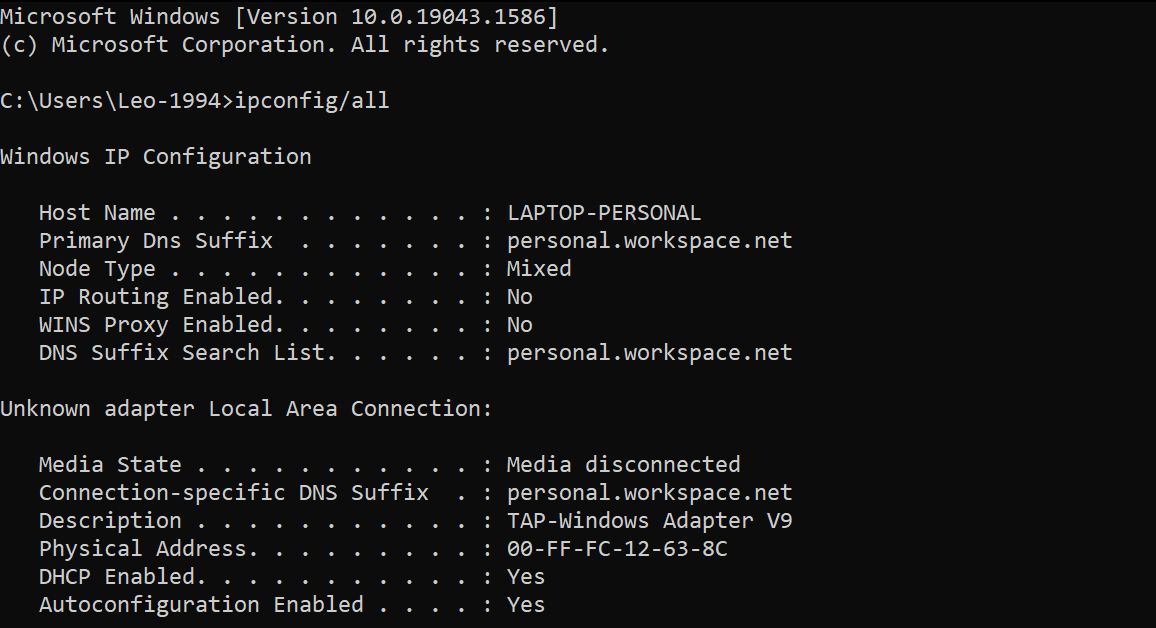
Task: Click the Host Name label
Action: tap(97, 213)
